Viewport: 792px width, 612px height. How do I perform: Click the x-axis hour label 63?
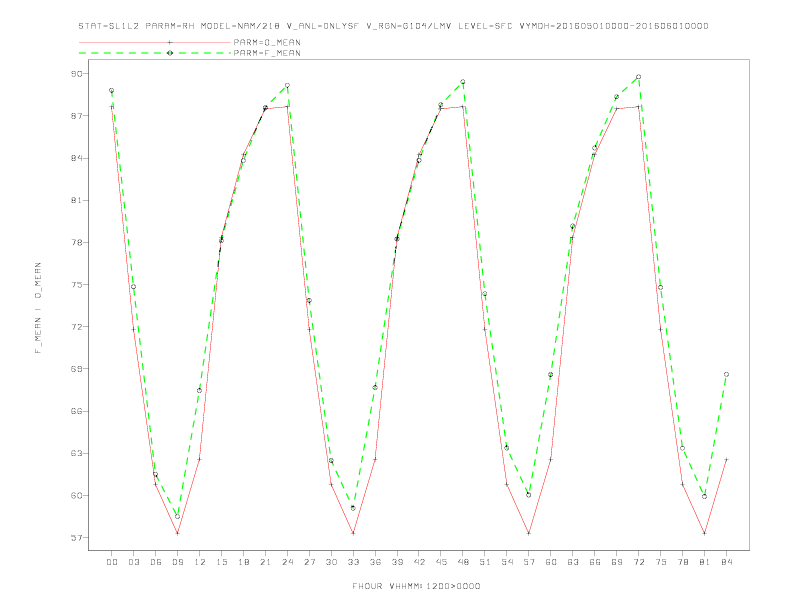(573, 562)
